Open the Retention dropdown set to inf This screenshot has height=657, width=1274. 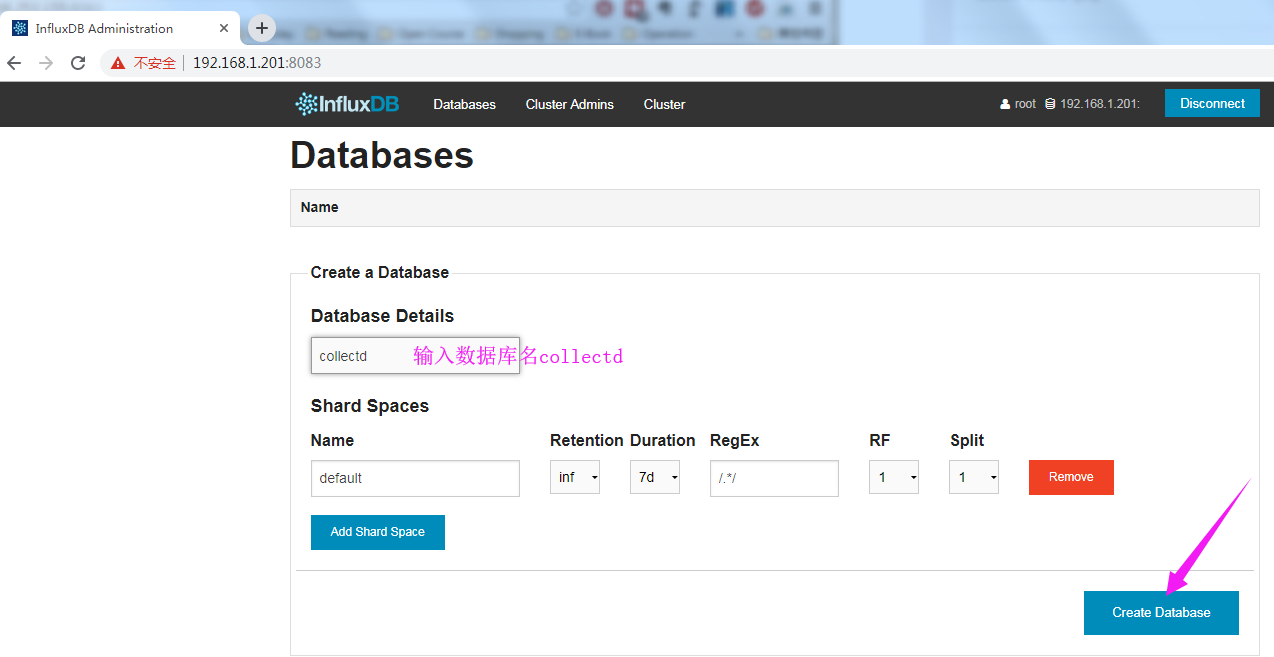pyautogui.click(x=575, y=477)
